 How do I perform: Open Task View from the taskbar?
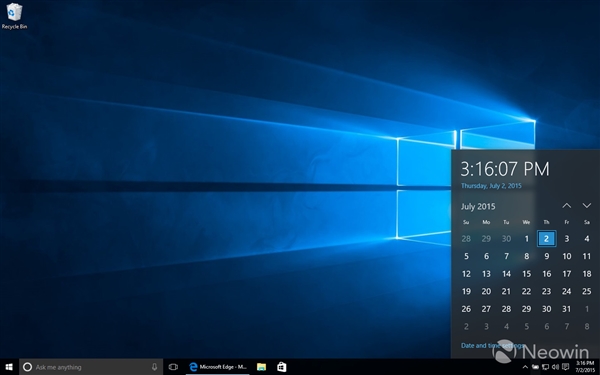point(173,367)
